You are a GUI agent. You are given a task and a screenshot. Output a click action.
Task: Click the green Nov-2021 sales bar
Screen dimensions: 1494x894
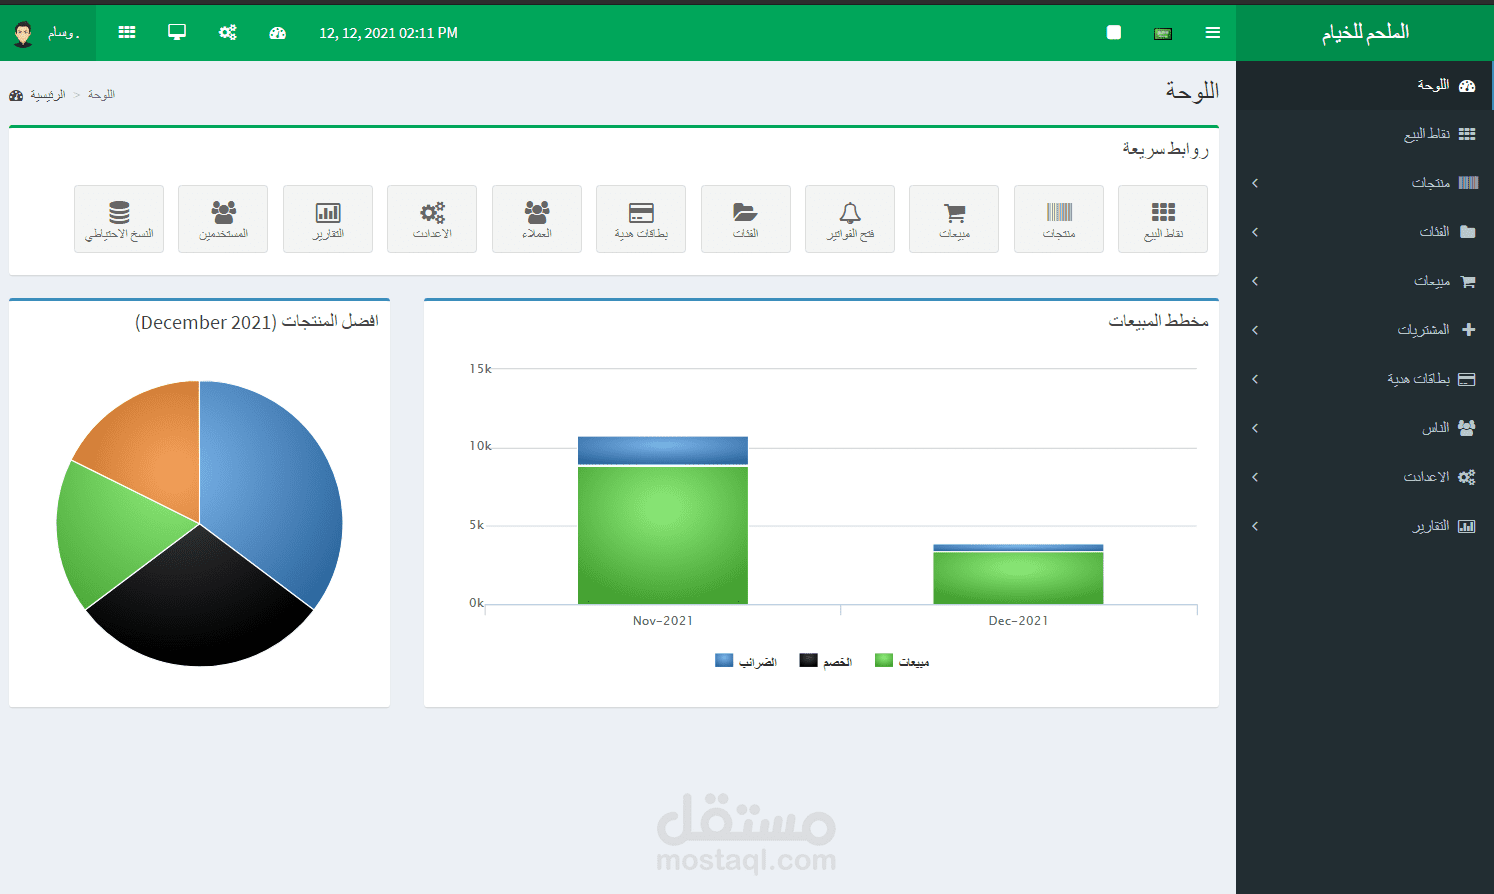[x=663, y=535]
